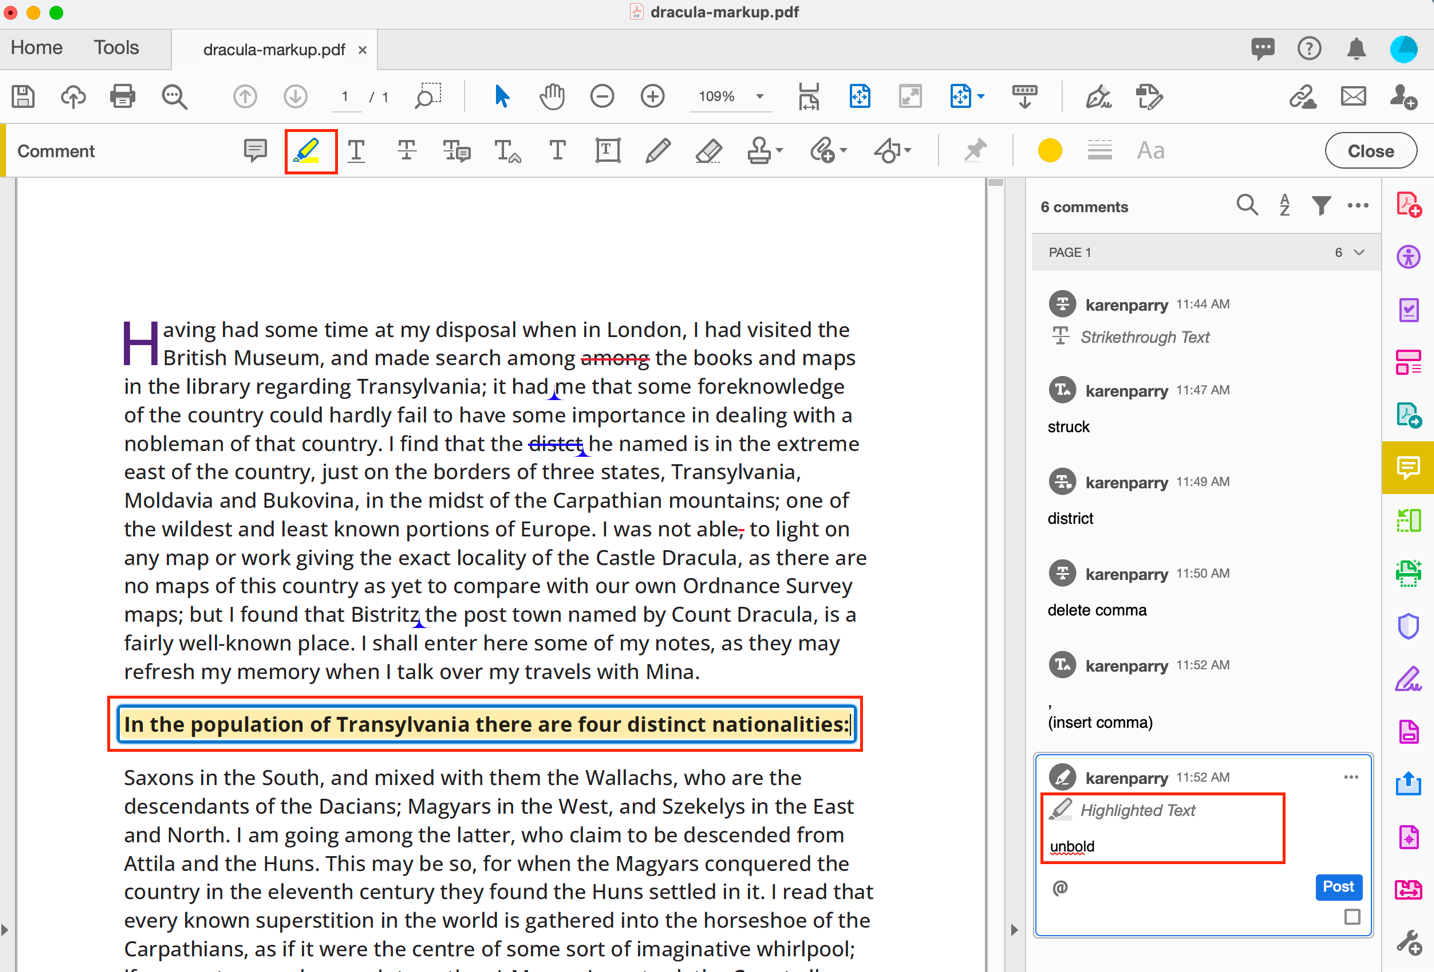
Task: Toggle the Keep tool selected pin
Action: click(x=974, y=151)
